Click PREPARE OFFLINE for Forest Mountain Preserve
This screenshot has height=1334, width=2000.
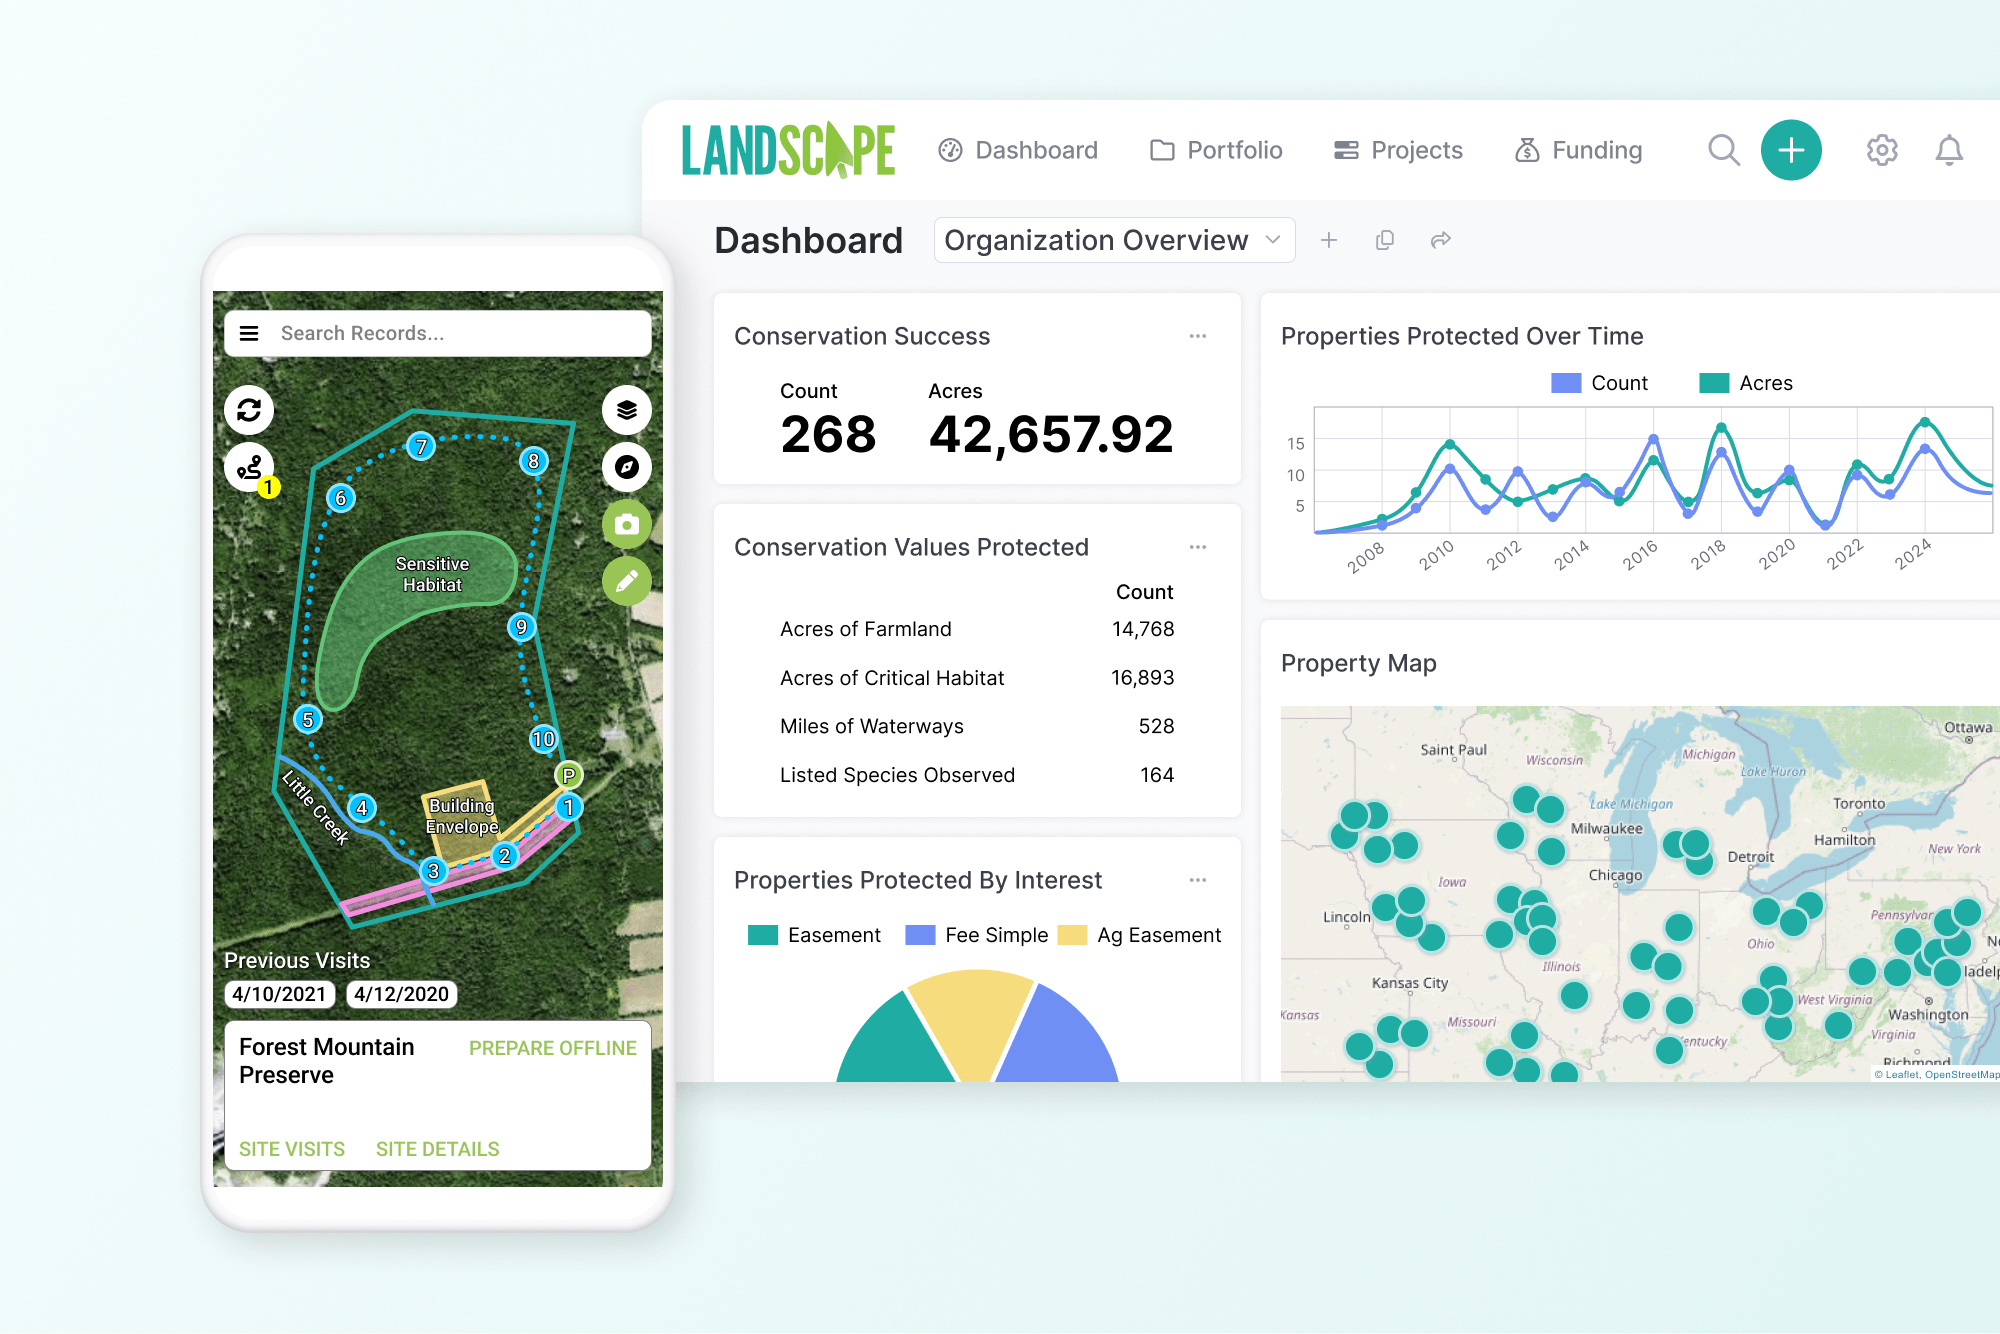pos(552,1047)
